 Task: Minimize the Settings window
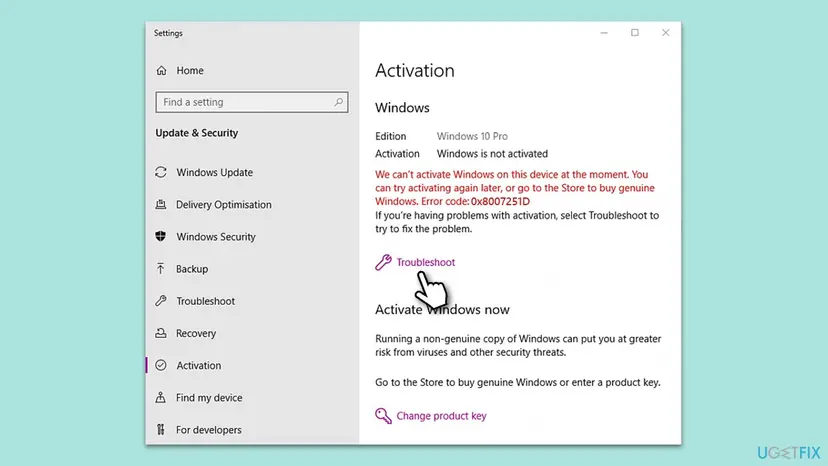604,33
